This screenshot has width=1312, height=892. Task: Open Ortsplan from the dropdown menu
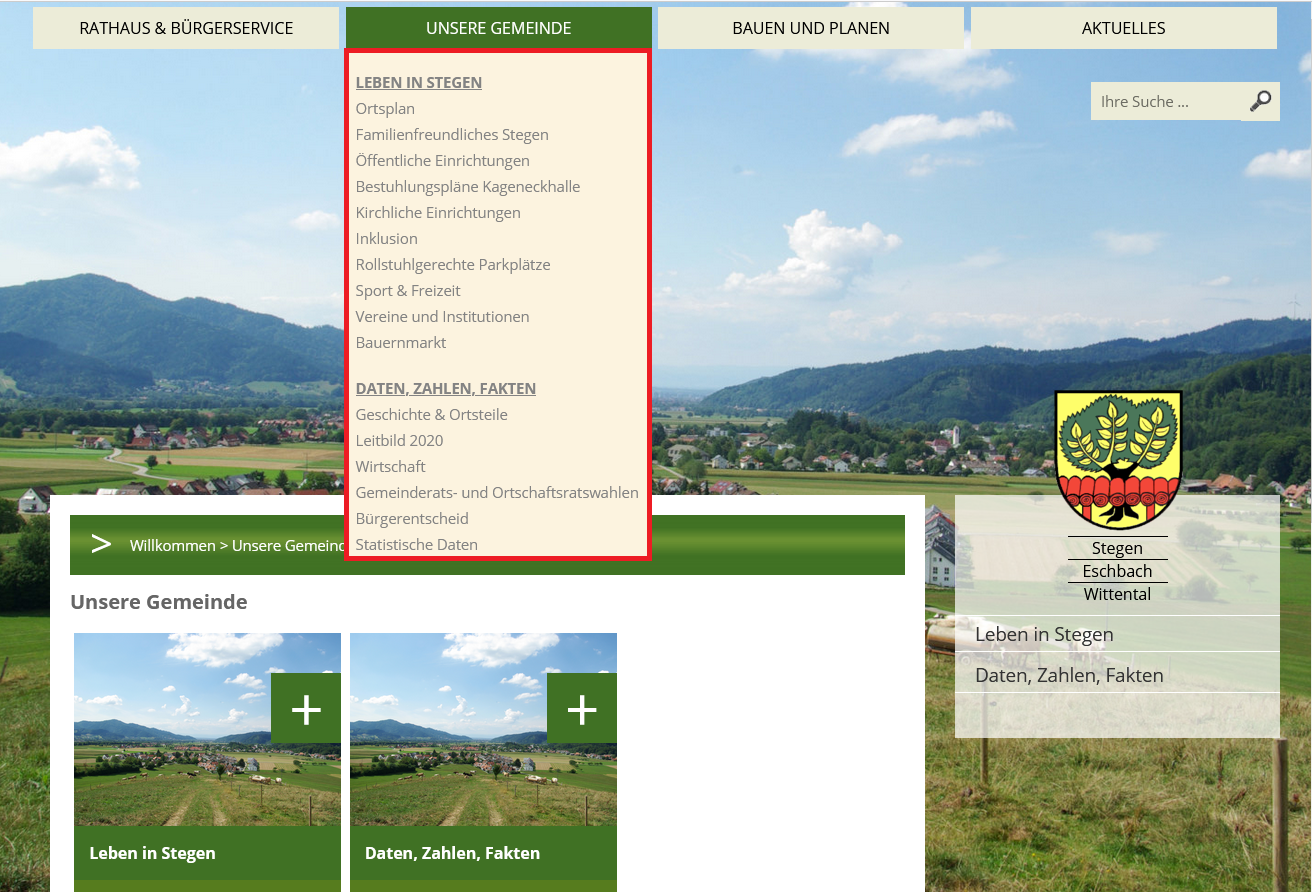[385, 108]
